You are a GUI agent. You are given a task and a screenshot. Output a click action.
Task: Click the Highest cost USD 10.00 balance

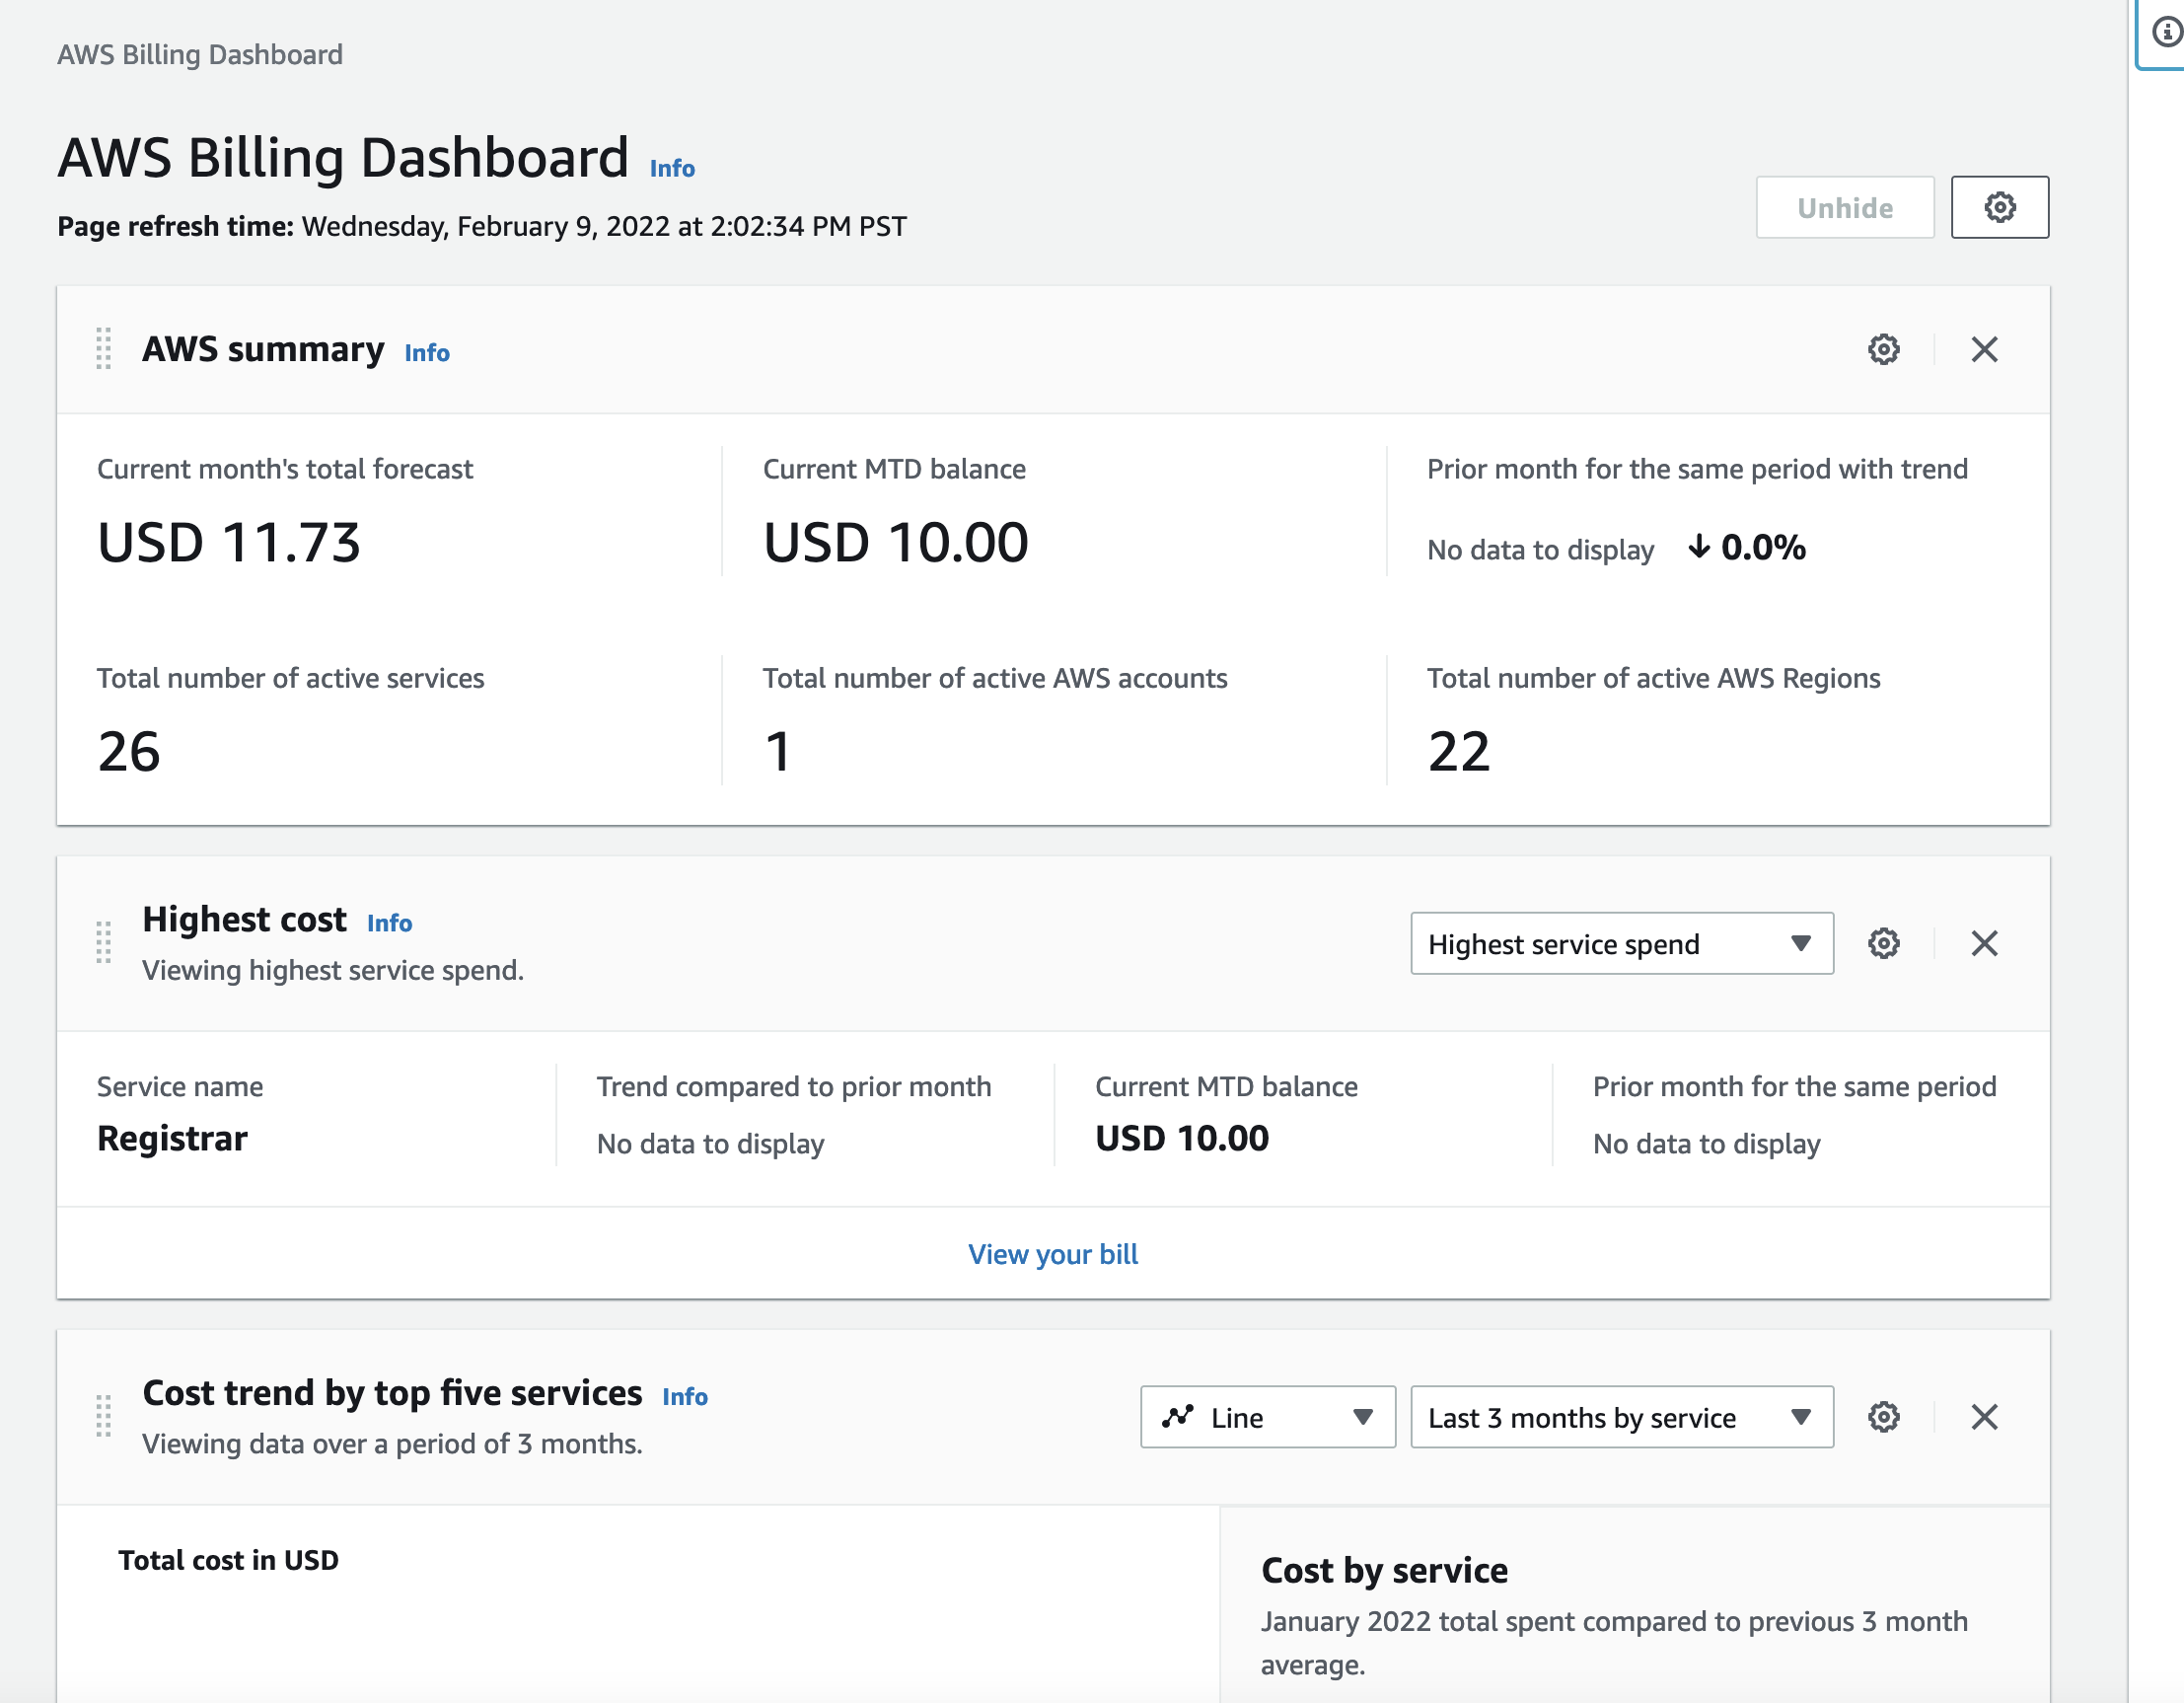coord(1182,1138)
